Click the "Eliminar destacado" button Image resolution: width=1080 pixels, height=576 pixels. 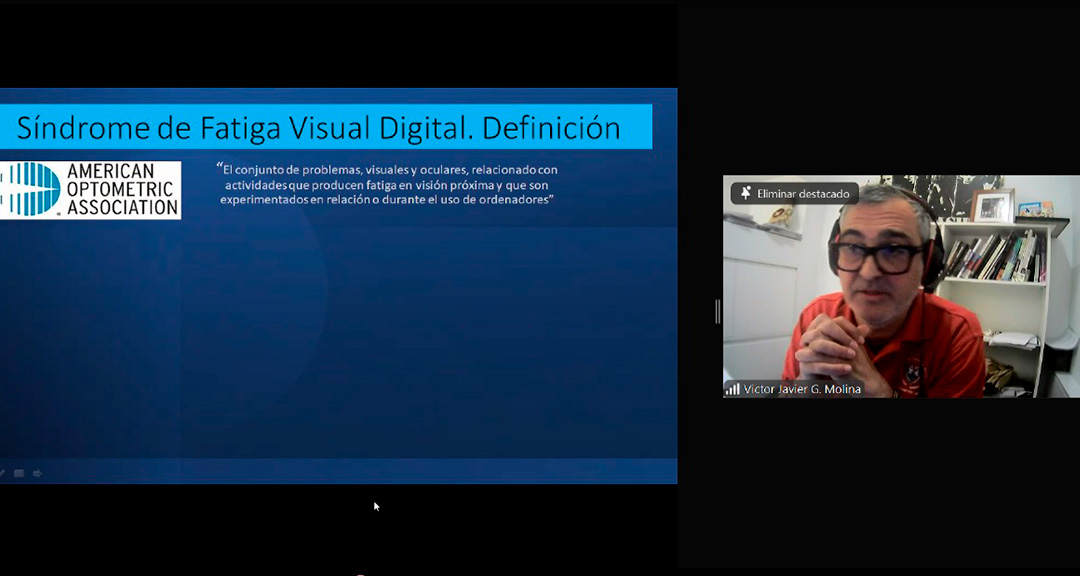795,194
